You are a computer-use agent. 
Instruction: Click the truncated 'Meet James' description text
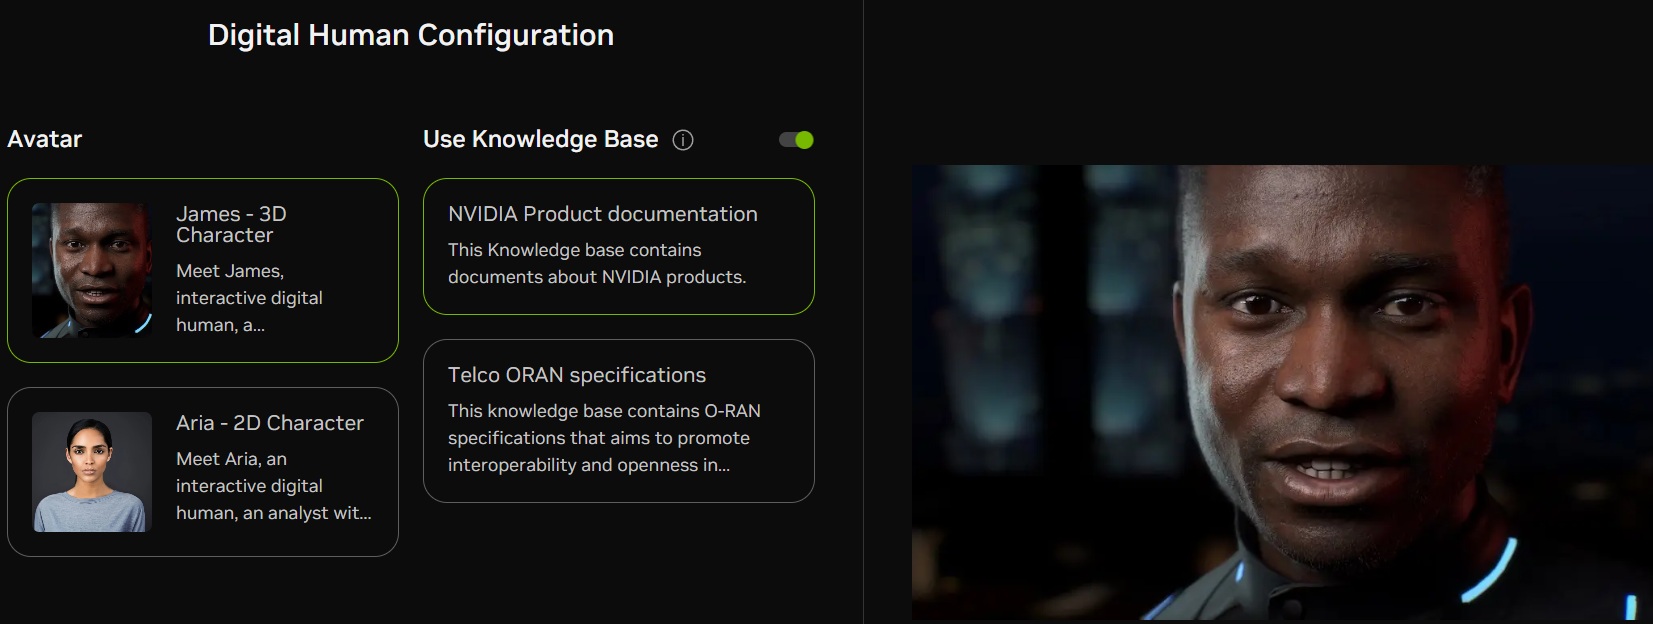[x=249, y=298]
